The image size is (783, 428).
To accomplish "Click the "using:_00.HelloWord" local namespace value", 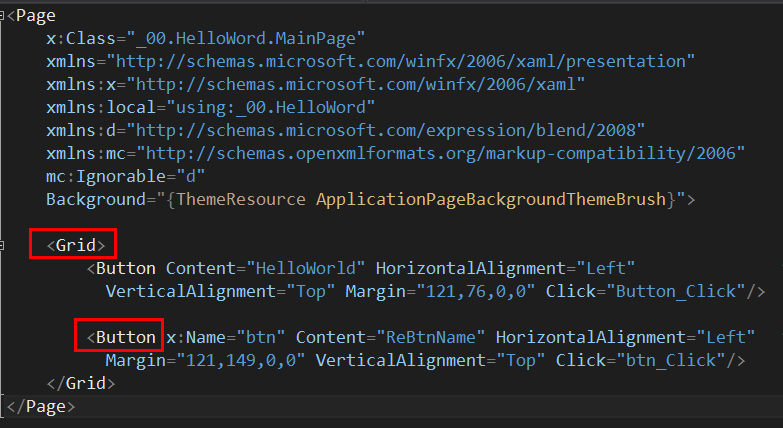I will click(x=271, y=107).
